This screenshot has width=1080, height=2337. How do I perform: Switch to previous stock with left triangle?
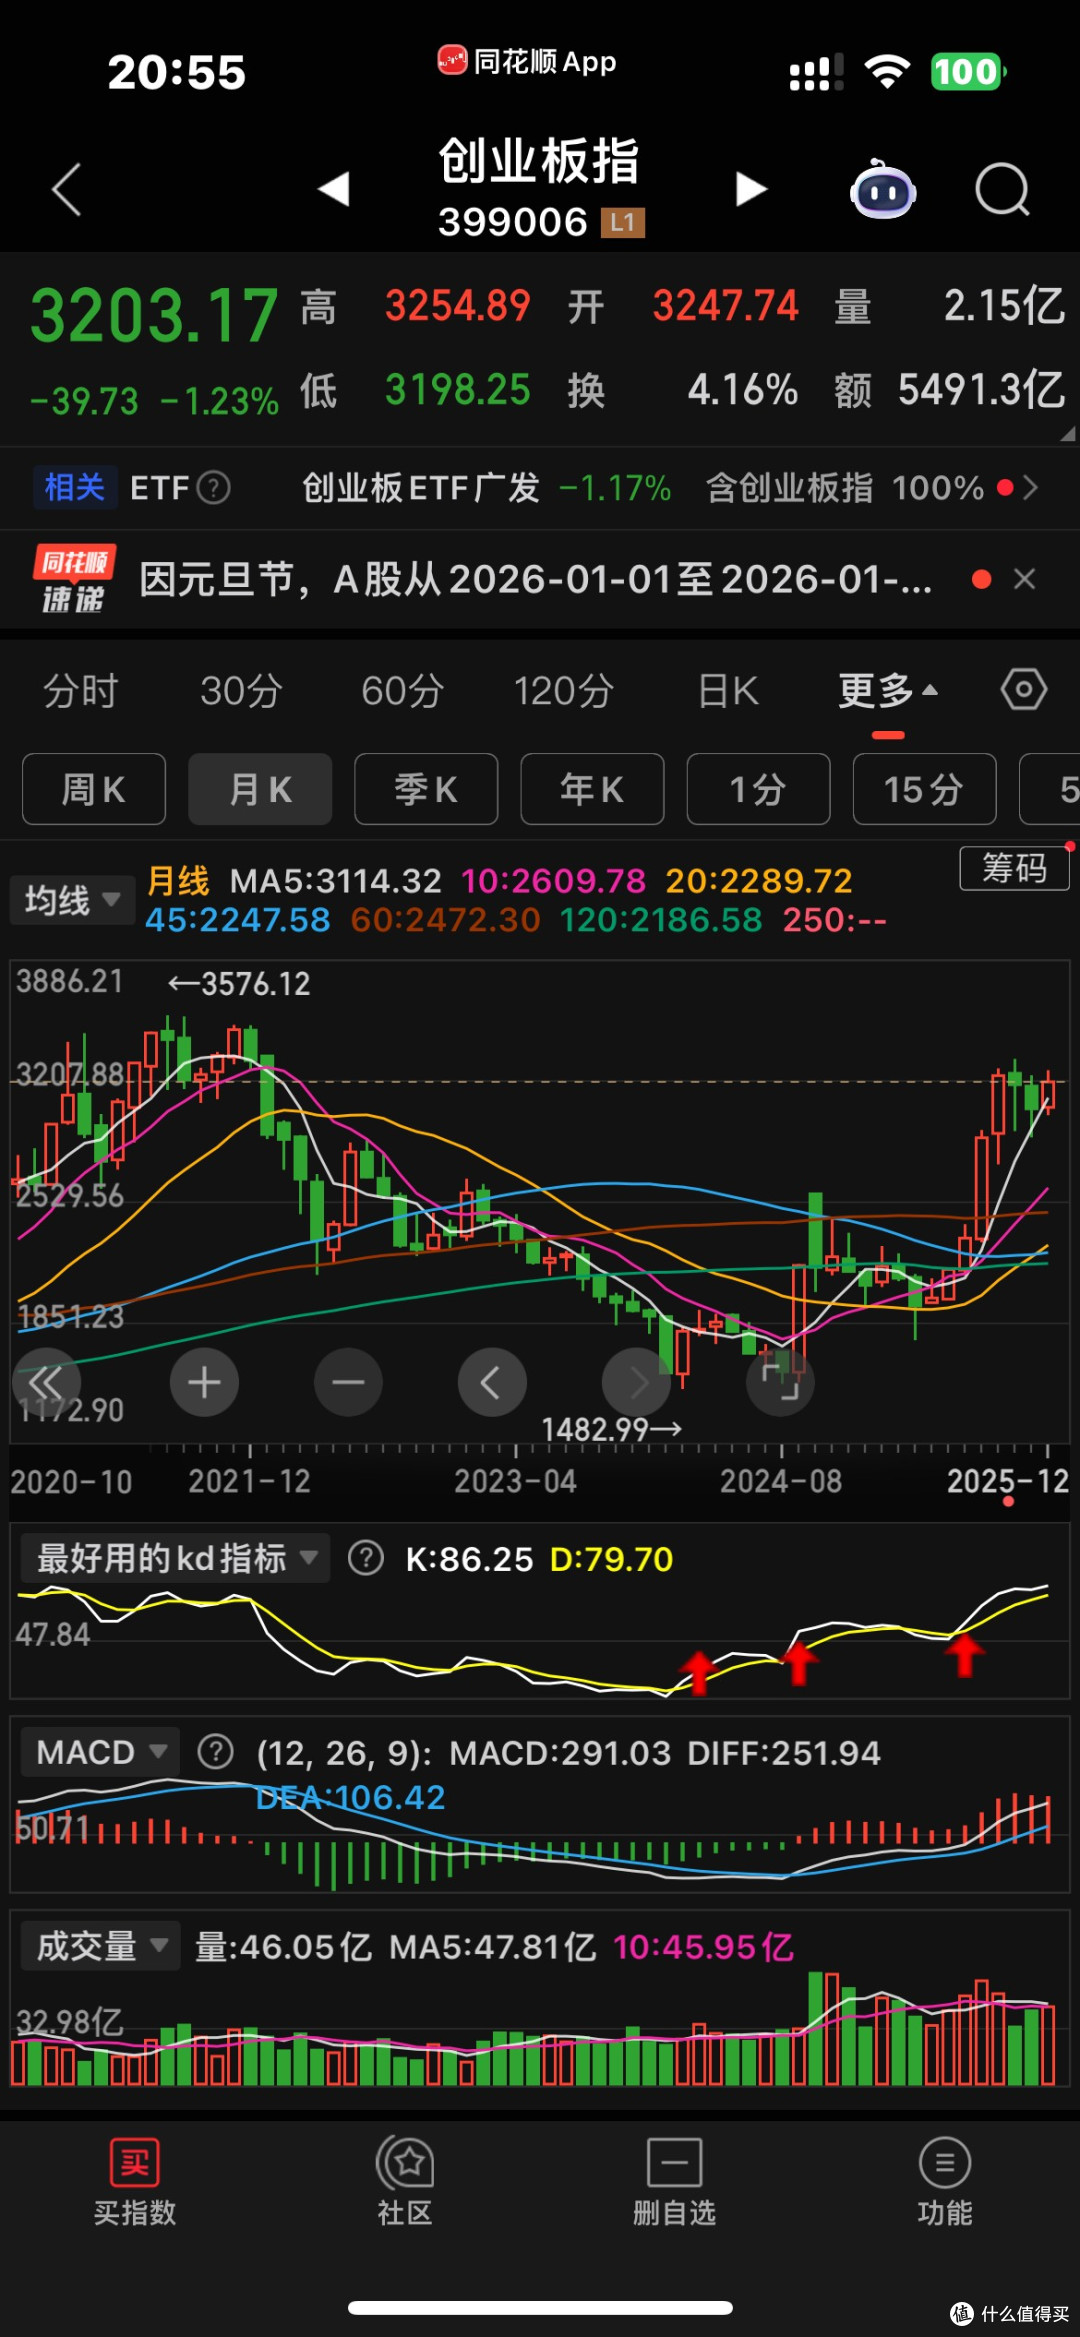pos(334,188)
